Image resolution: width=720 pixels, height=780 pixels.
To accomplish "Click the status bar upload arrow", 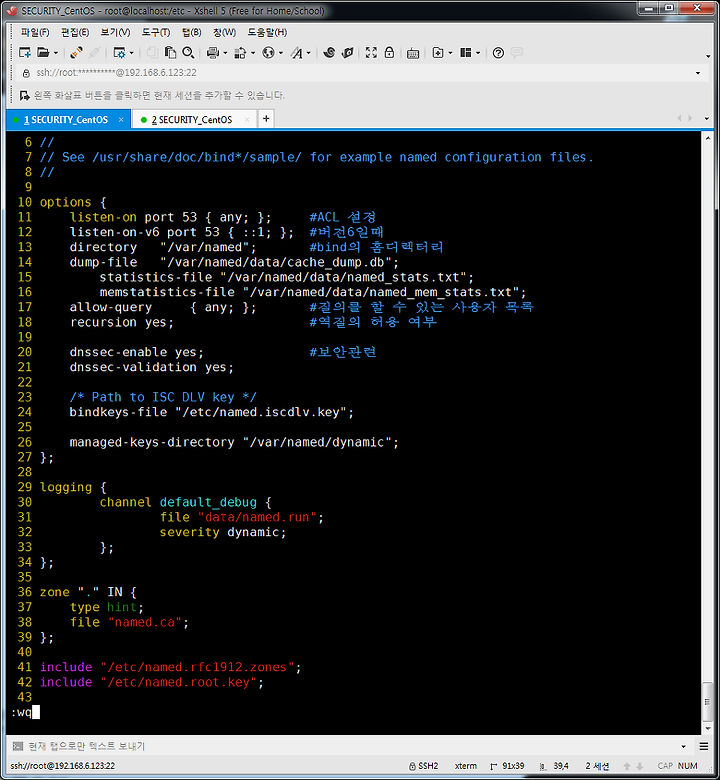I will (627, 766).
